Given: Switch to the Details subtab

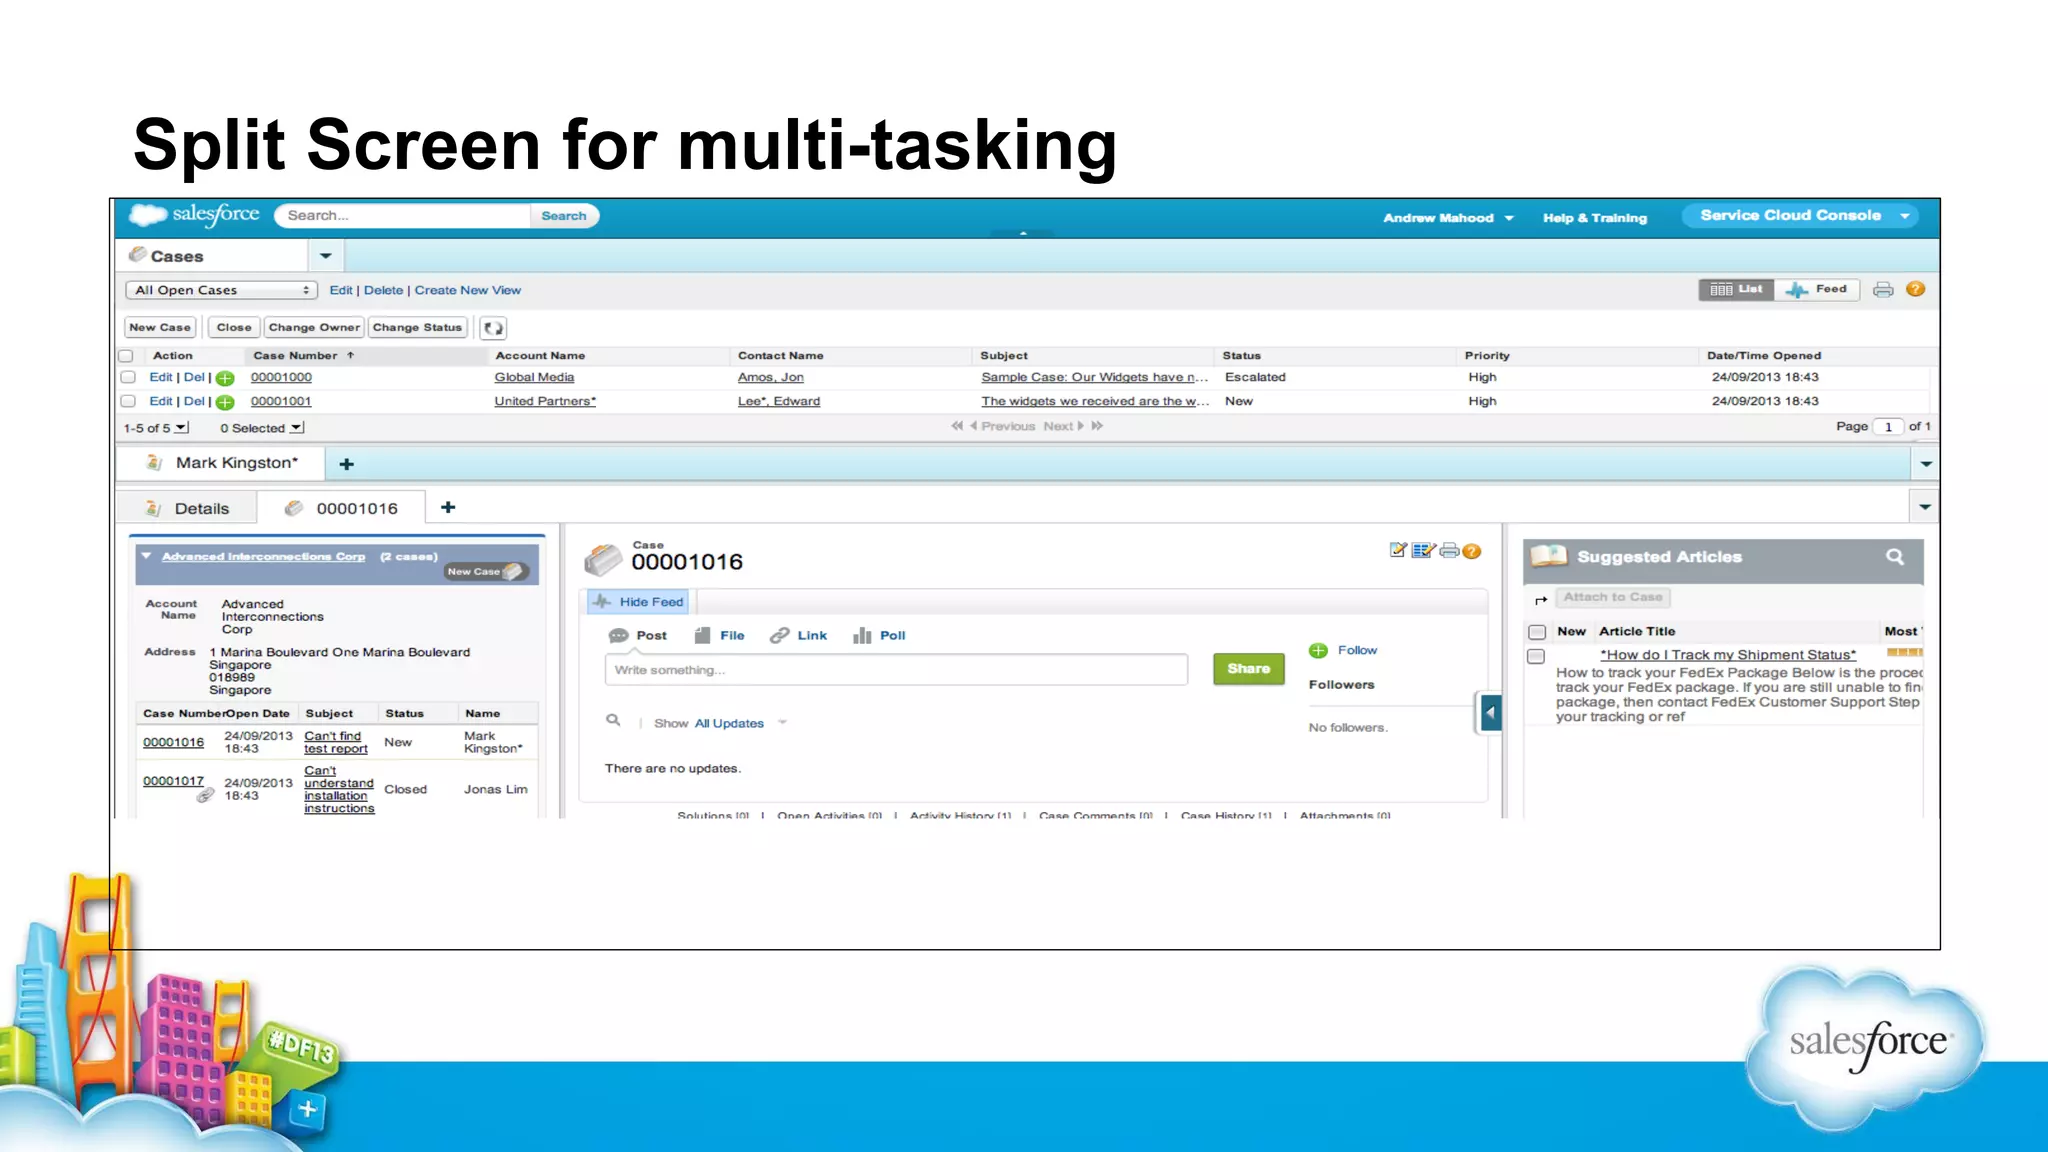Looking at the screenshot, I should 187,508.
